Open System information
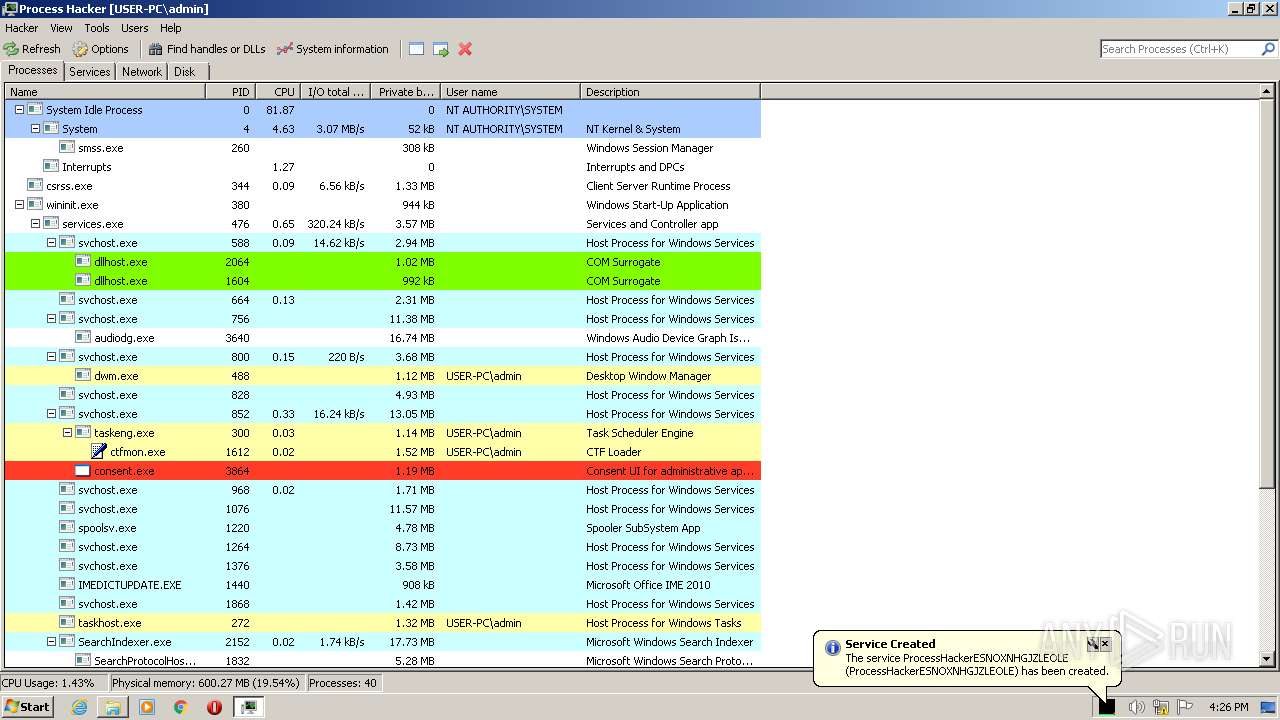The image size is (1280, 720). tap(333, 49)
